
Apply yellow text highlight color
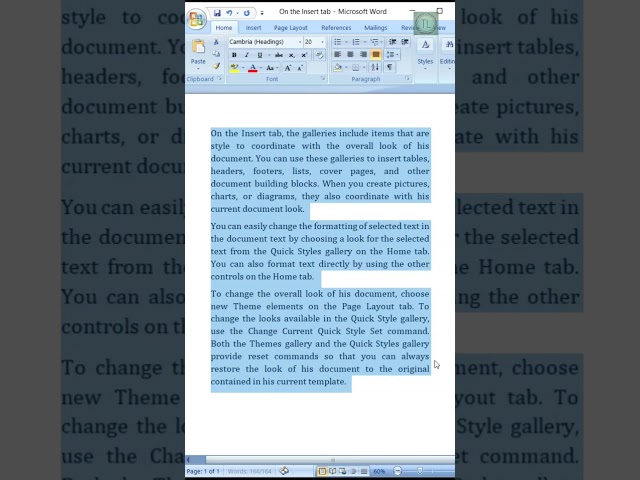pos(234,68)
